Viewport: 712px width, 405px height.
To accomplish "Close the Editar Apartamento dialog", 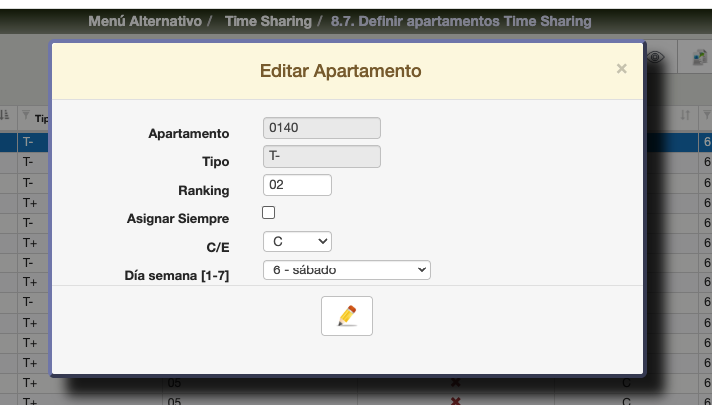I will click(621, 69).
